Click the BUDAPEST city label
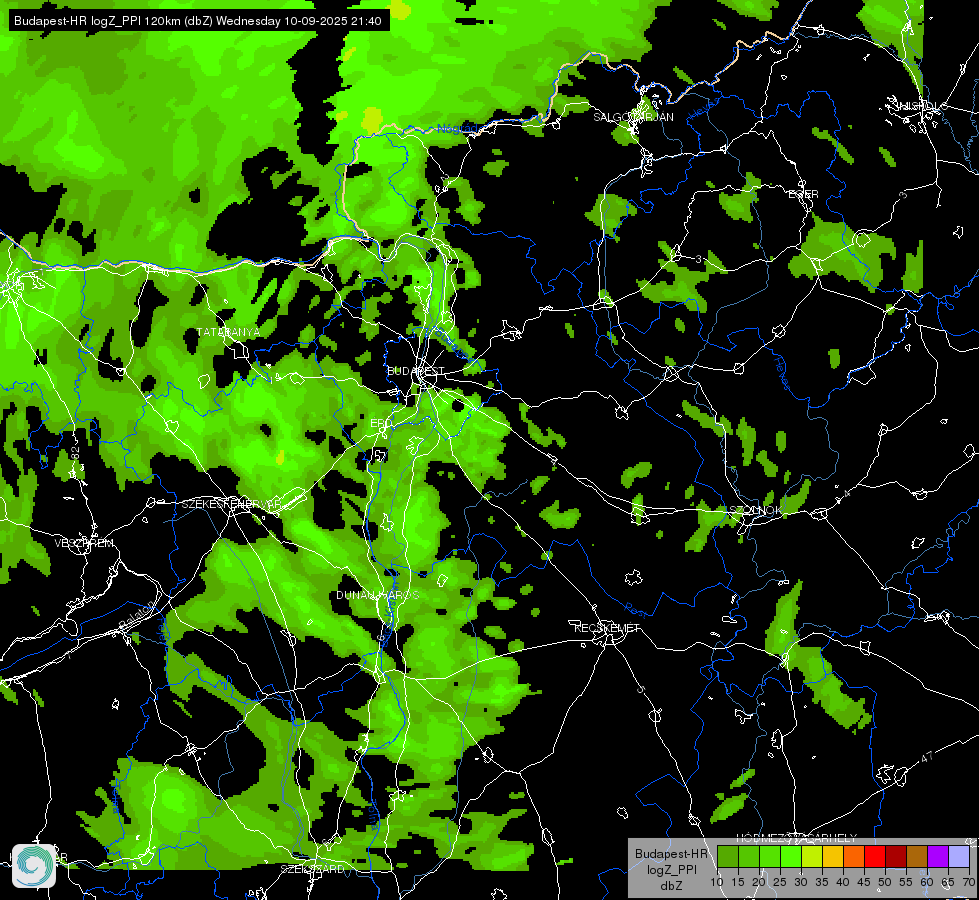 coord(416,371)
